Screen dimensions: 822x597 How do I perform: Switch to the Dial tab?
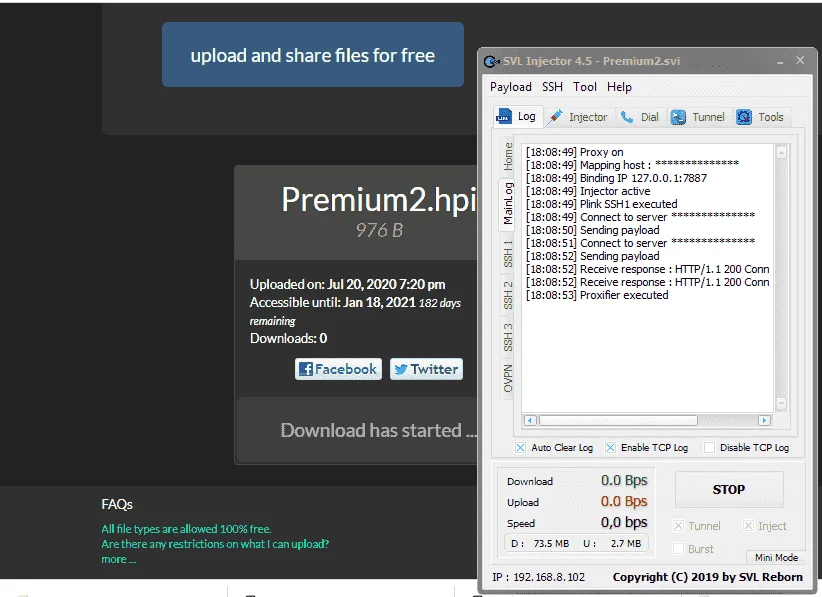(640, 117)
